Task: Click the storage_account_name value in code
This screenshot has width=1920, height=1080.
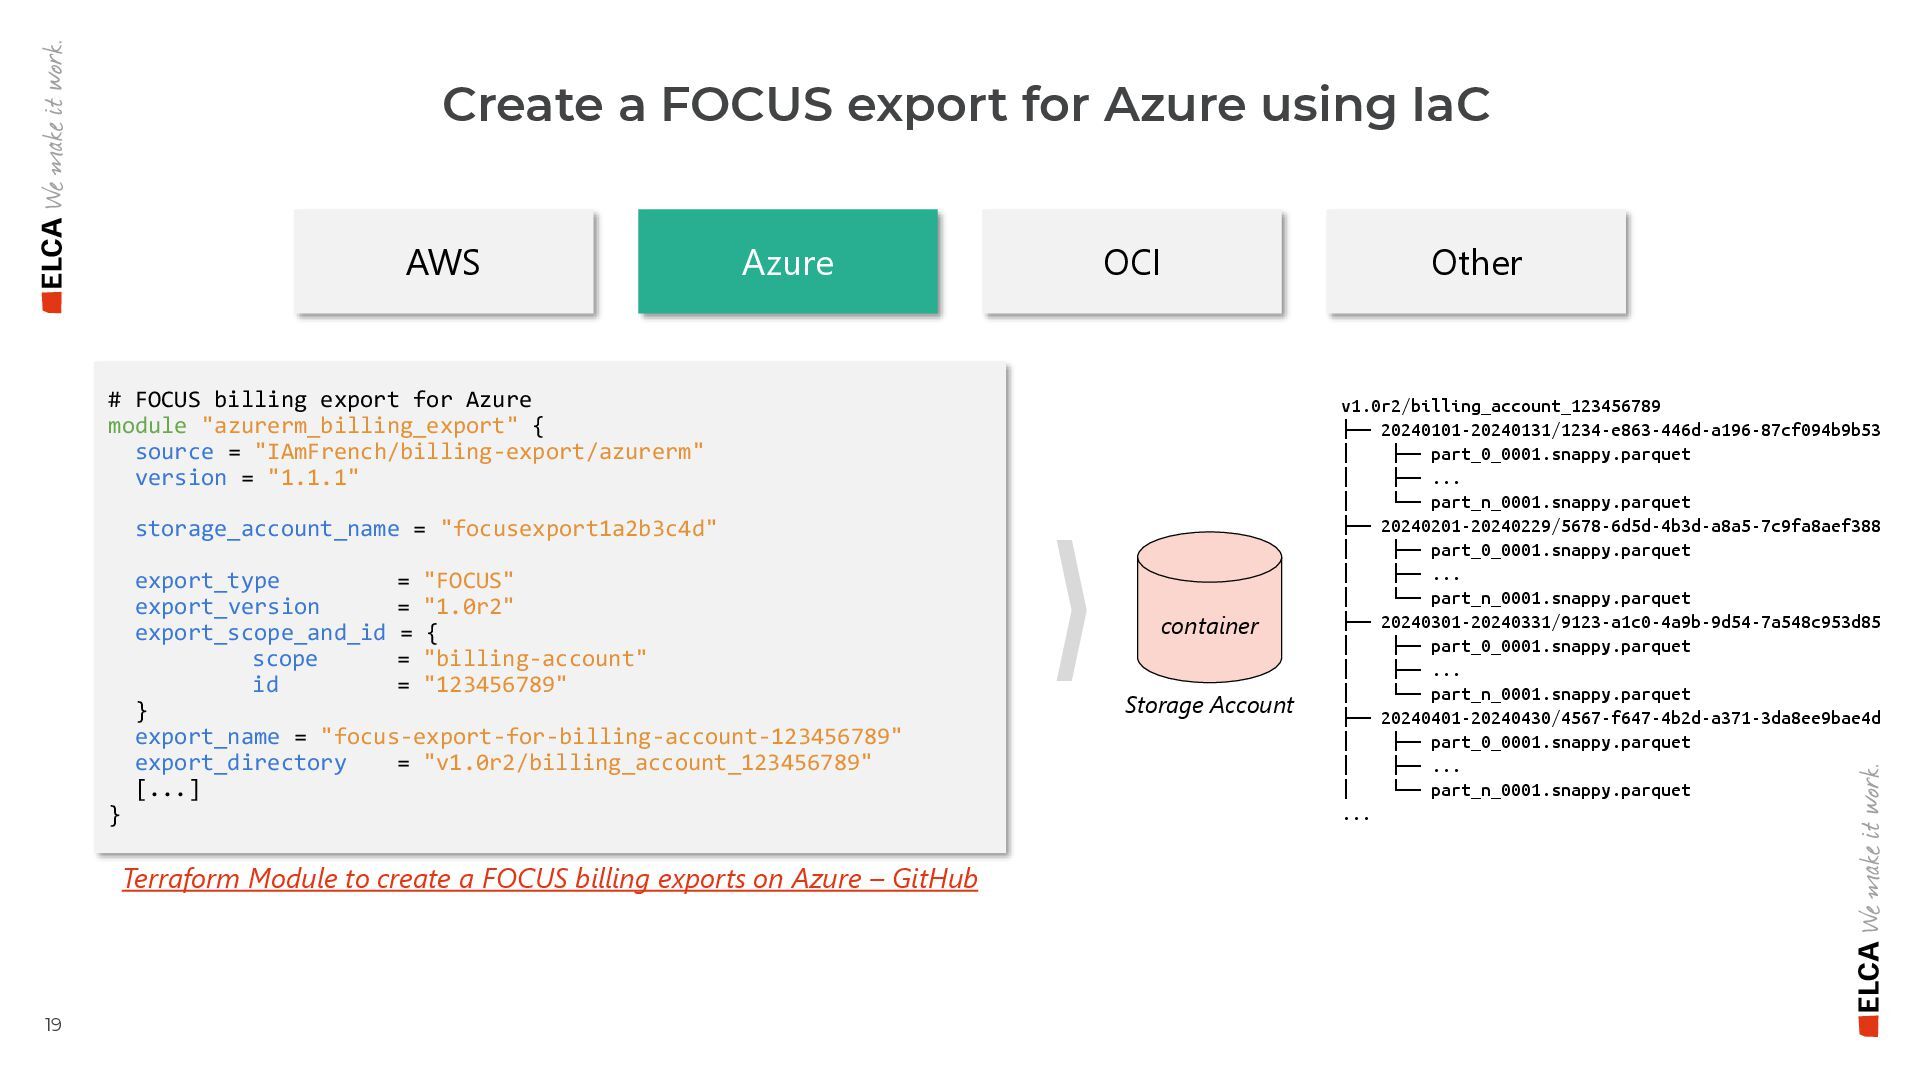Action: point(578,529)
